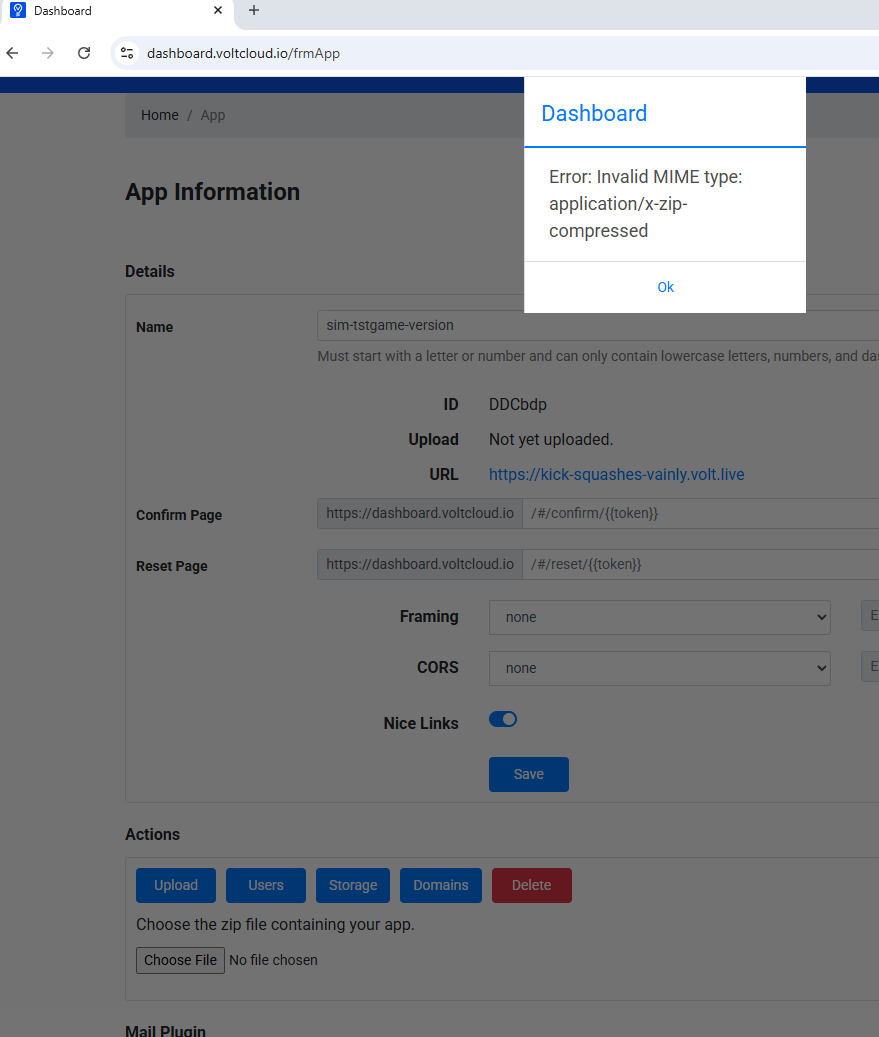Click the browser back arrow

click(13, 53)
